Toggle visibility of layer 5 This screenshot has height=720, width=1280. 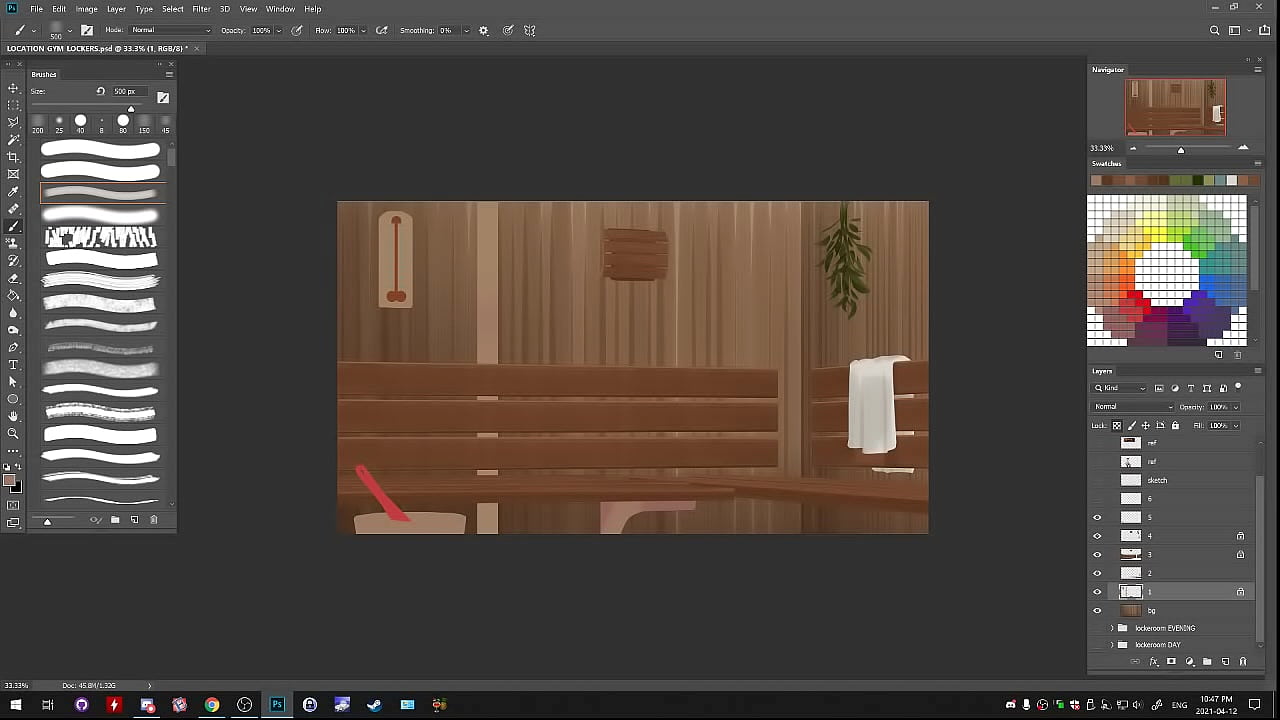[1097, 517]
